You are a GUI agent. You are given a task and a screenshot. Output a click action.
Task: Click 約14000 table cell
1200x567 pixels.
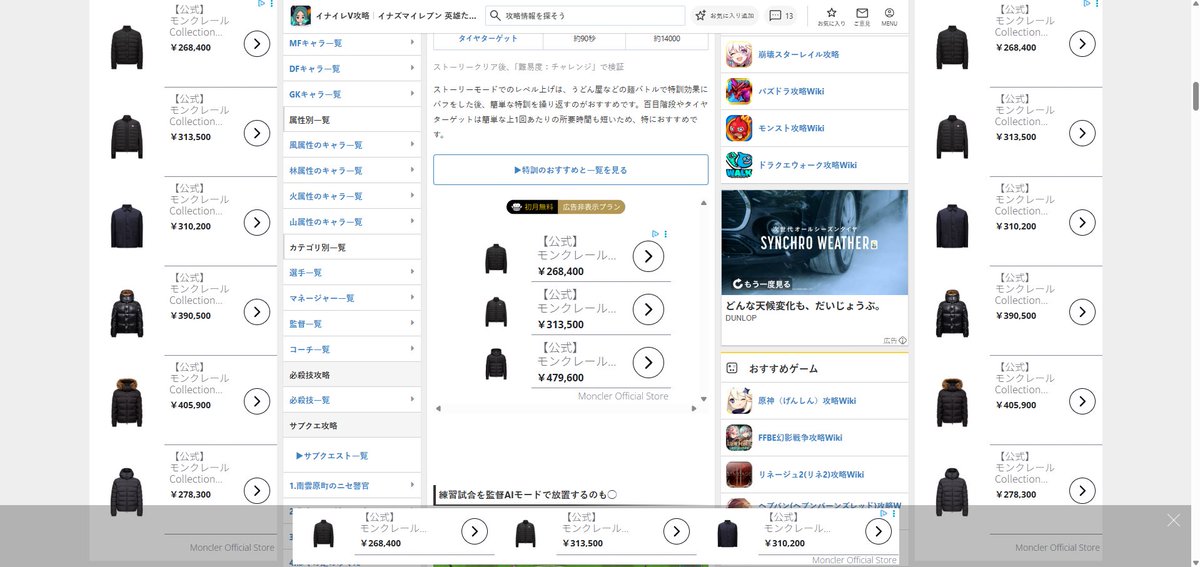point(667,38)
